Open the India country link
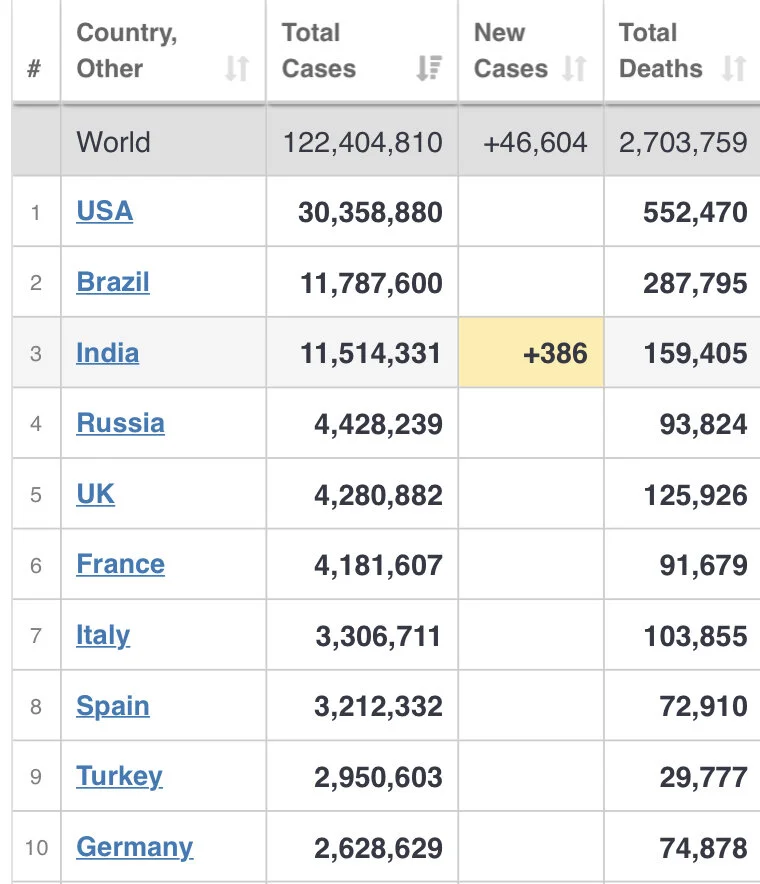Viewport: 760px width, 884px height. tap(108, 353)
